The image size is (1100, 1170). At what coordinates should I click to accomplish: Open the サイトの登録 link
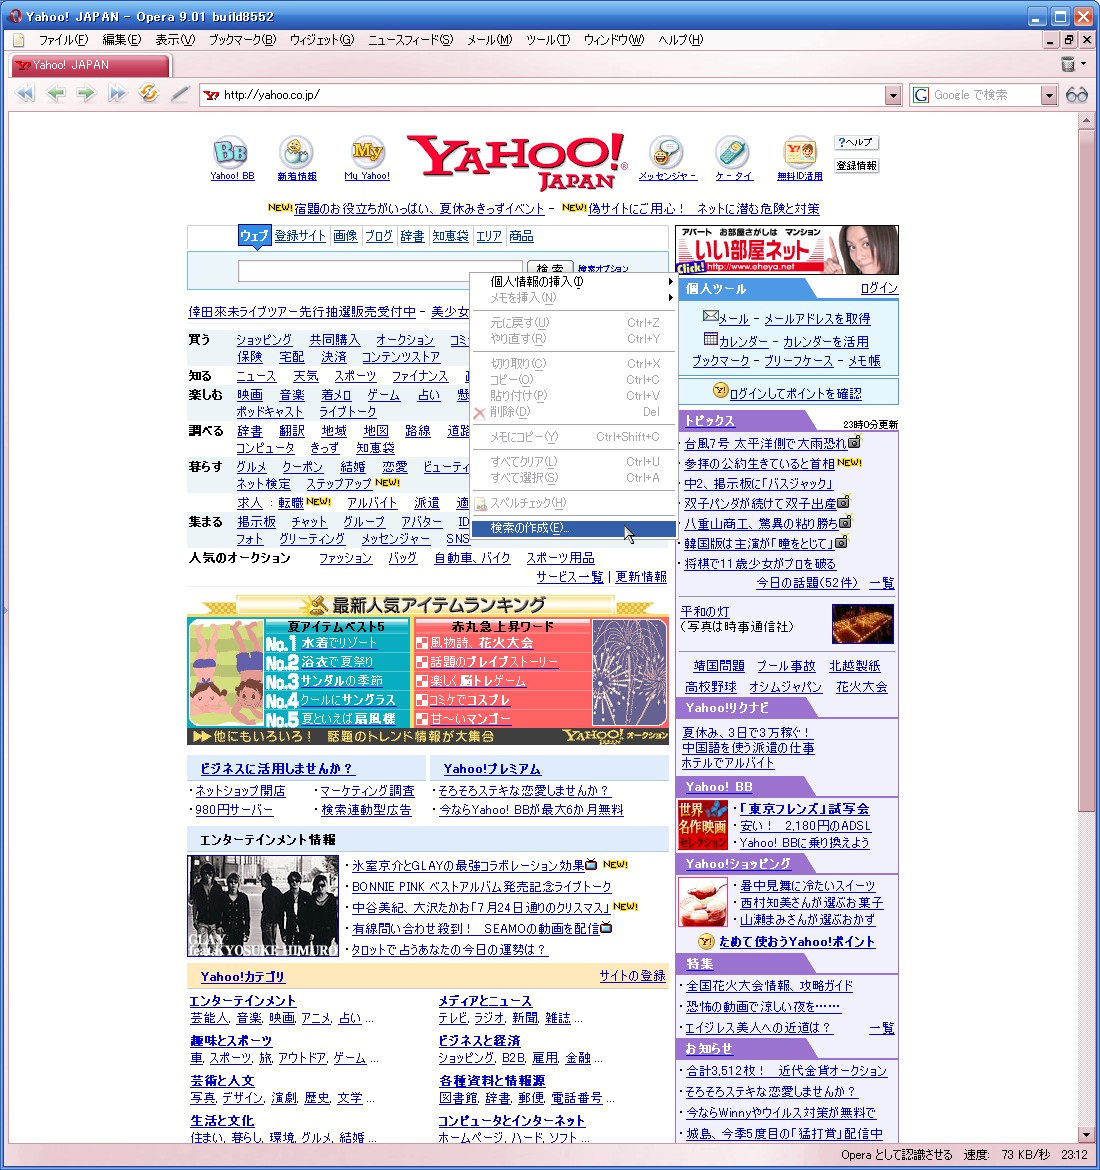click(x=632, y=975)
